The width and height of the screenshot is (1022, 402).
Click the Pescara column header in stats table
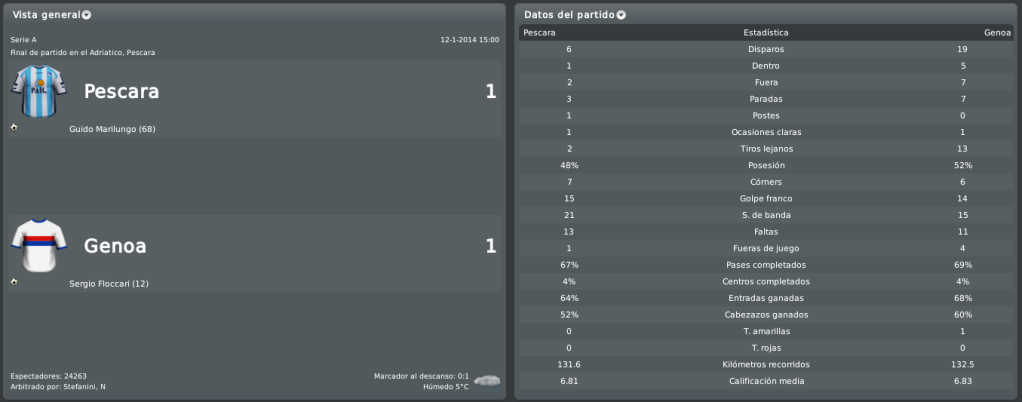(x=539, y=33)
